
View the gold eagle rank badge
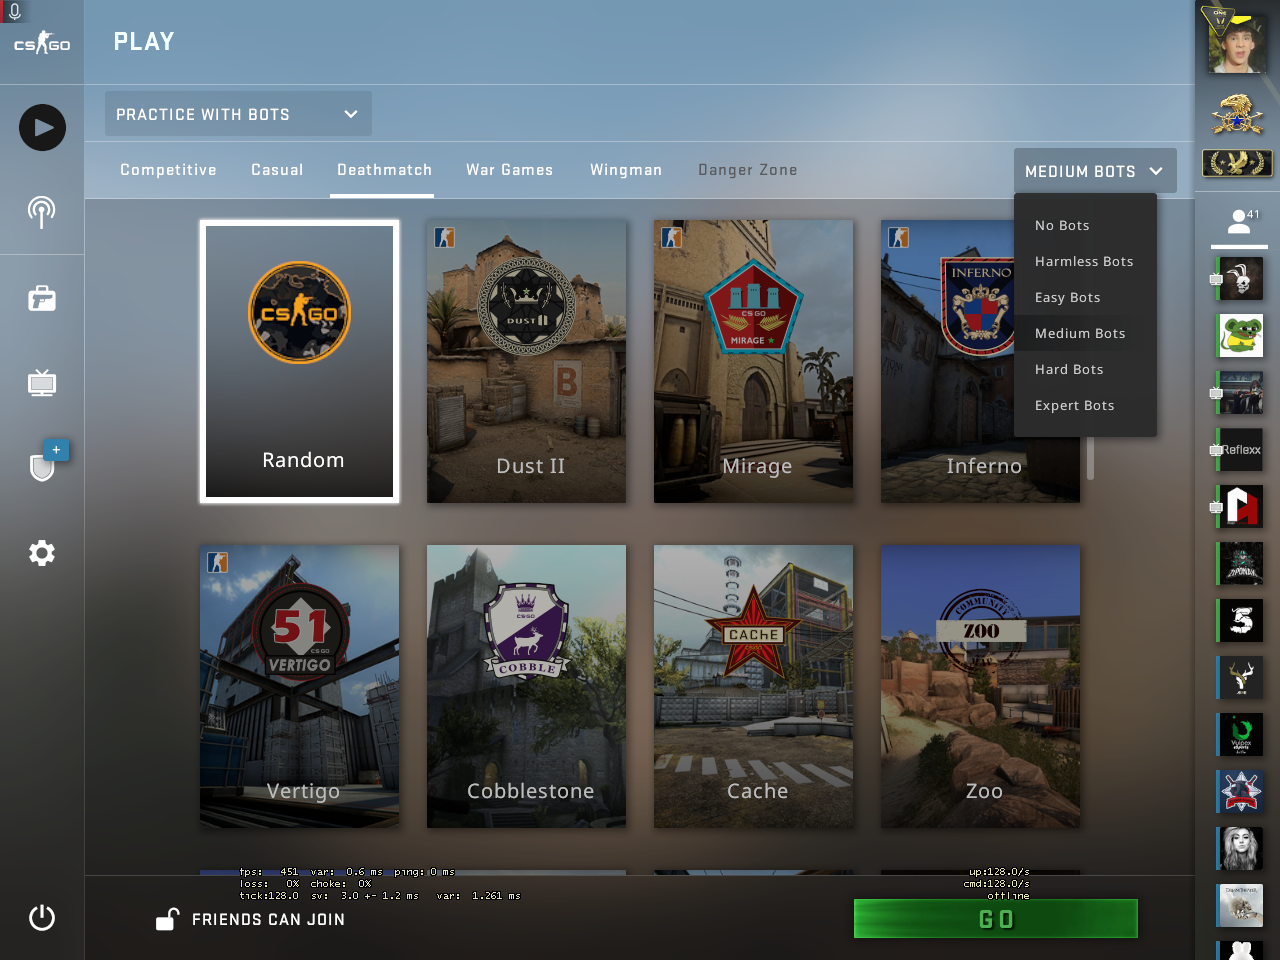1237,115
